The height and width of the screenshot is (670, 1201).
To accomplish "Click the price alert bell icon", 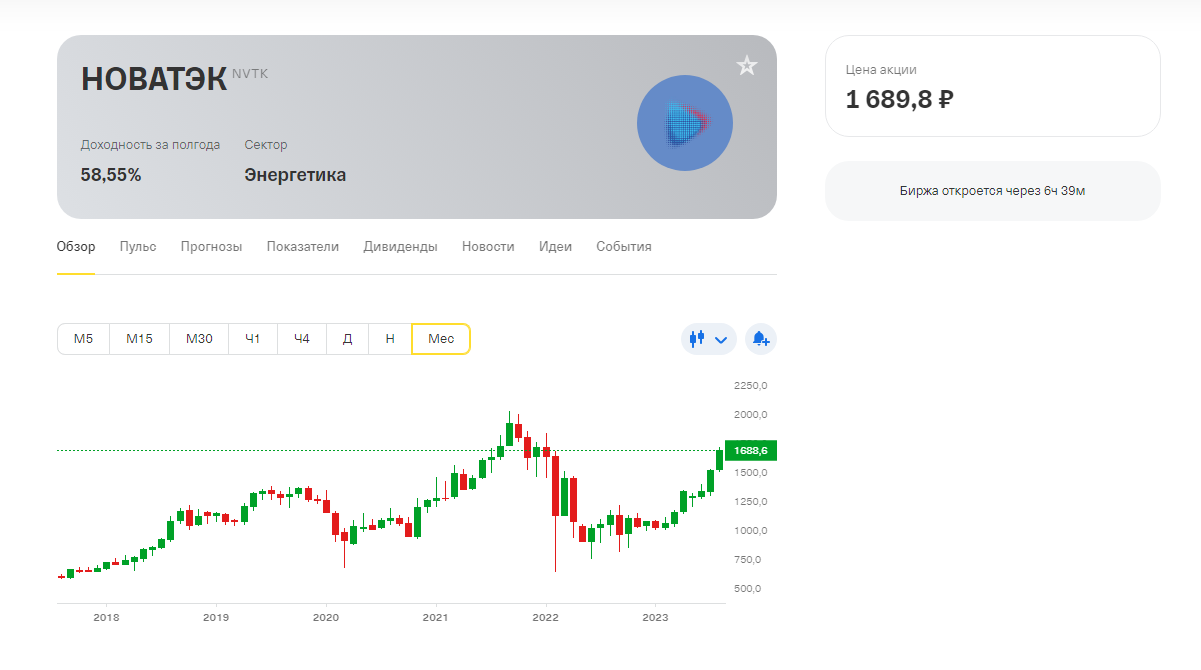I will [x=761, y=339].
